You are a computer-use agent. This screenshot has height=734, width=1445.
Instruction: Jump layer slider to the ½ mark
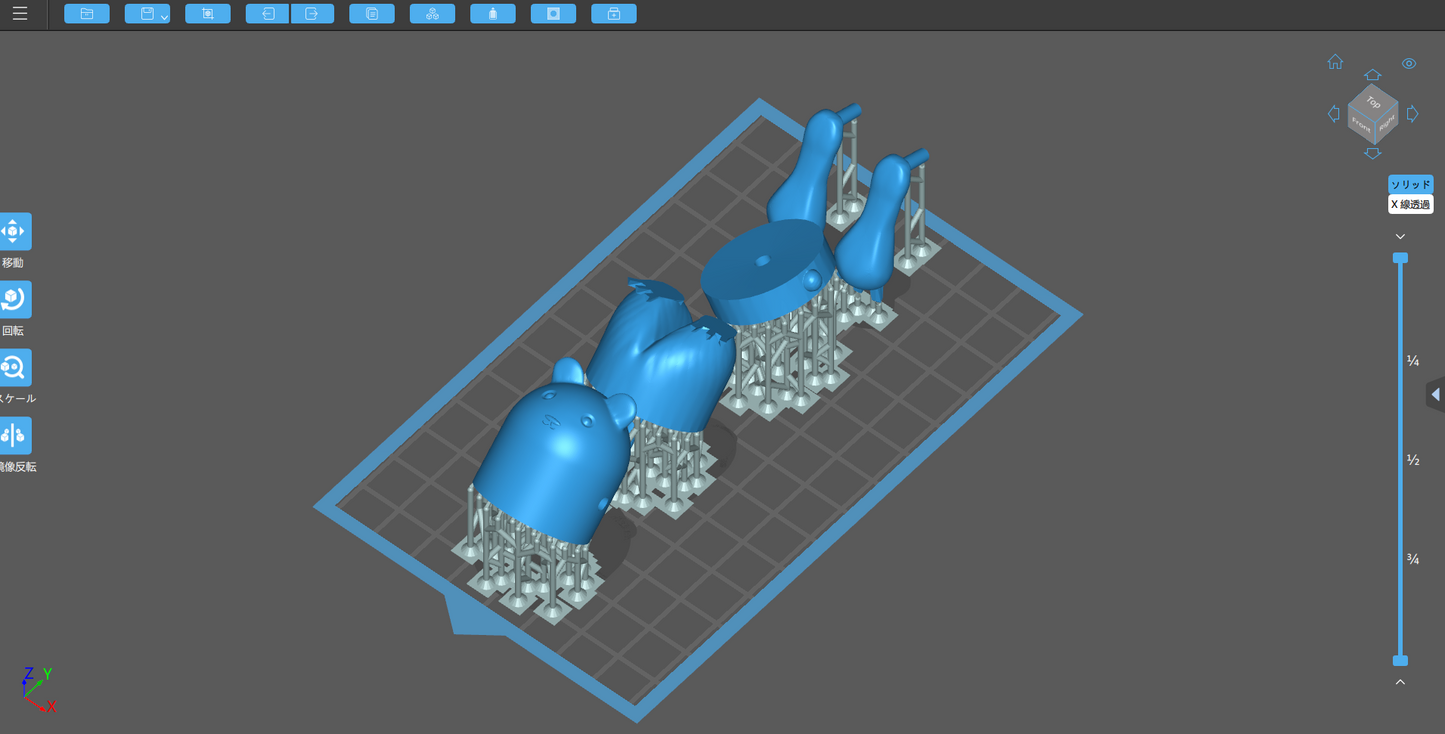[1413, 460]
